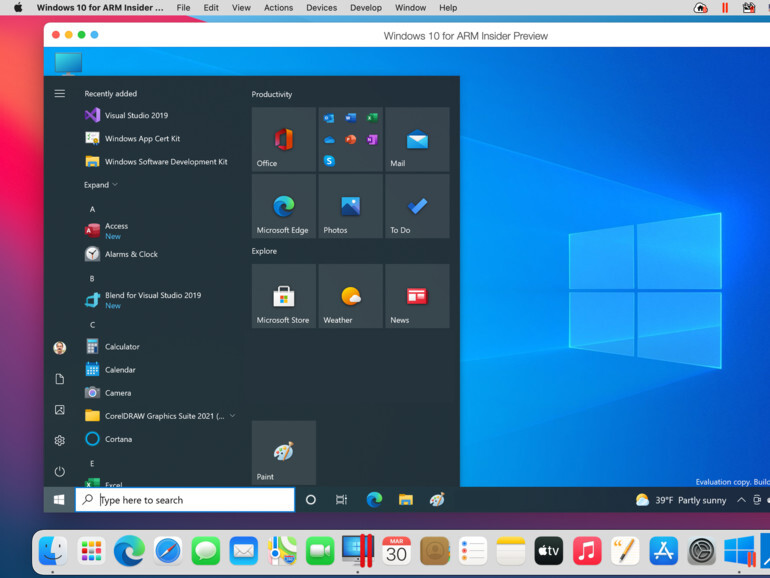Image resolution: width=770 pixels, height=578 pixels.
Task: Expand the CorelDRAW Graphics Suite 2021 folder
Action: [x=232, y=416]
